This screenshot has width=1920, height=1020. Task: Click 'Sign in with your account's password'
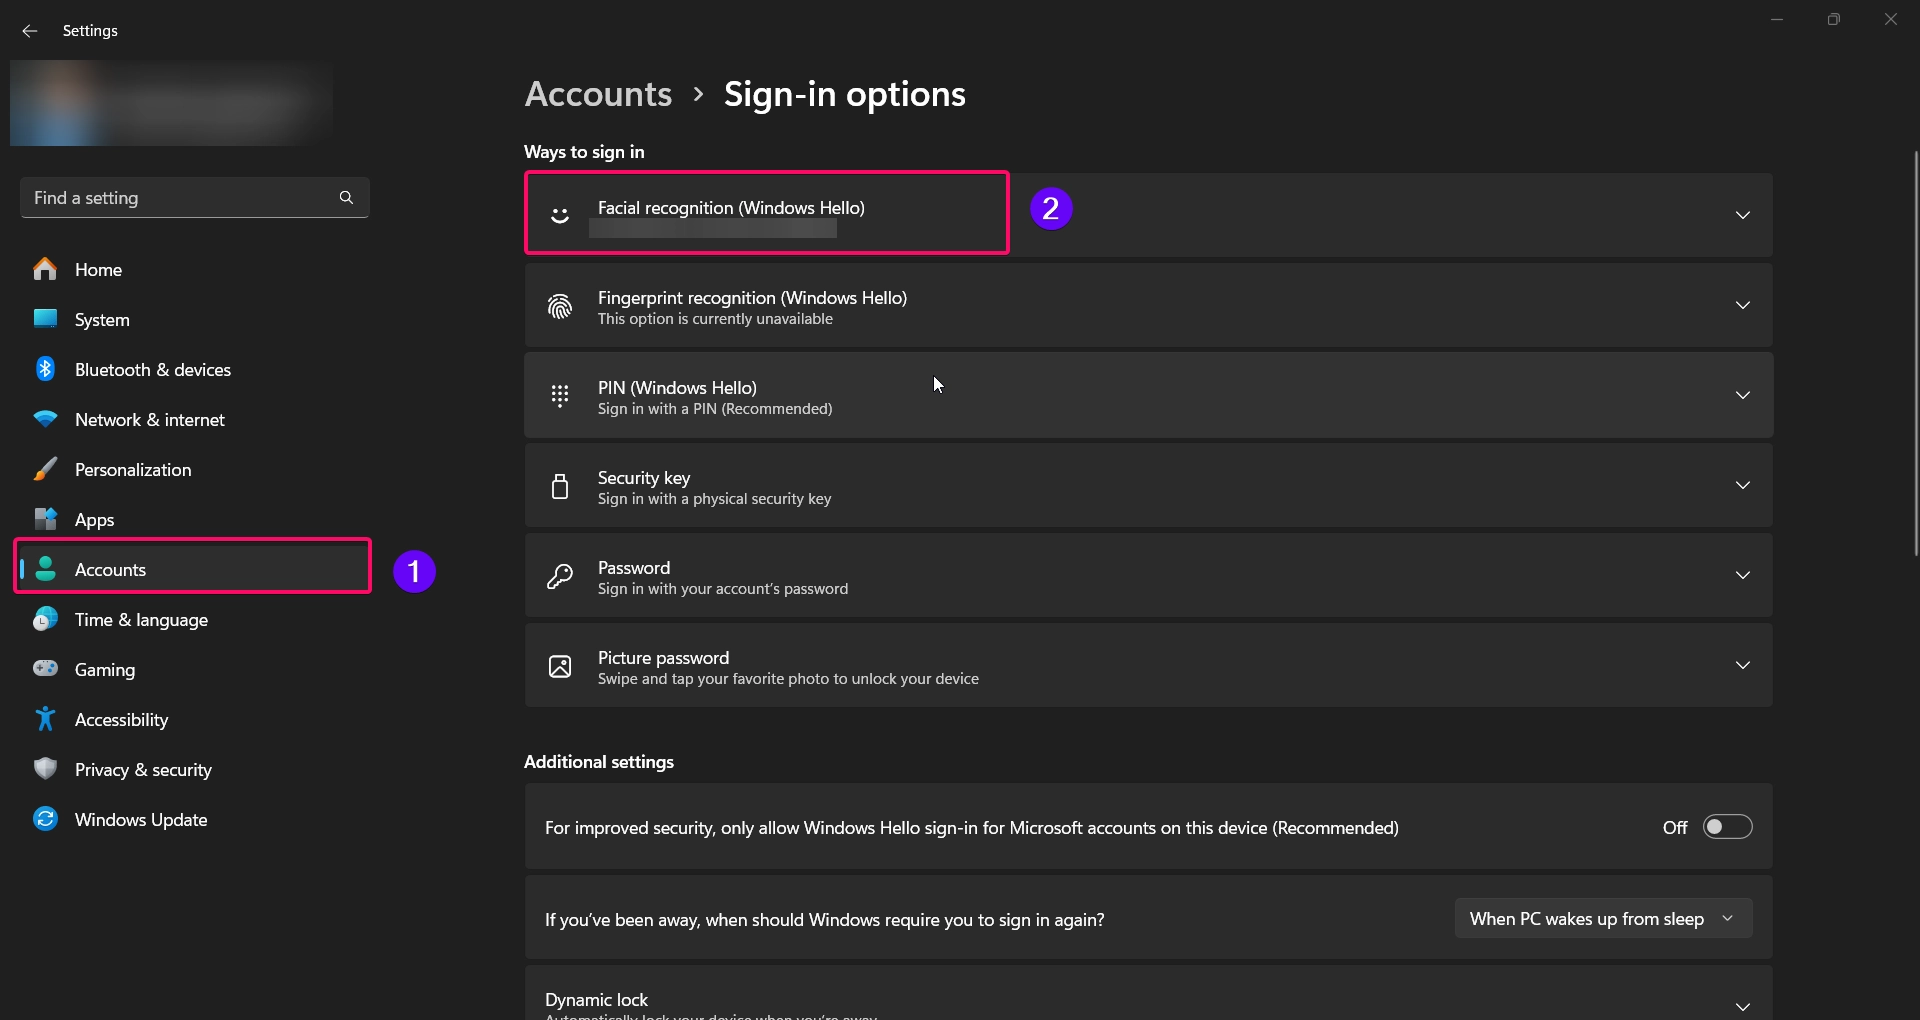click(x=723, y=589)
